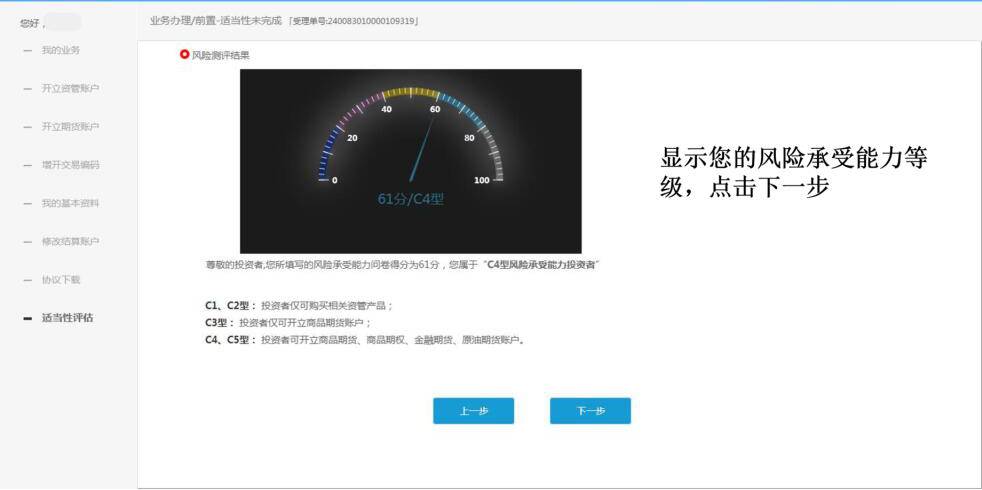Open 我的业务 in the sidebar
The width and height of the screenshot is (982, 490).
click(61, 50)
